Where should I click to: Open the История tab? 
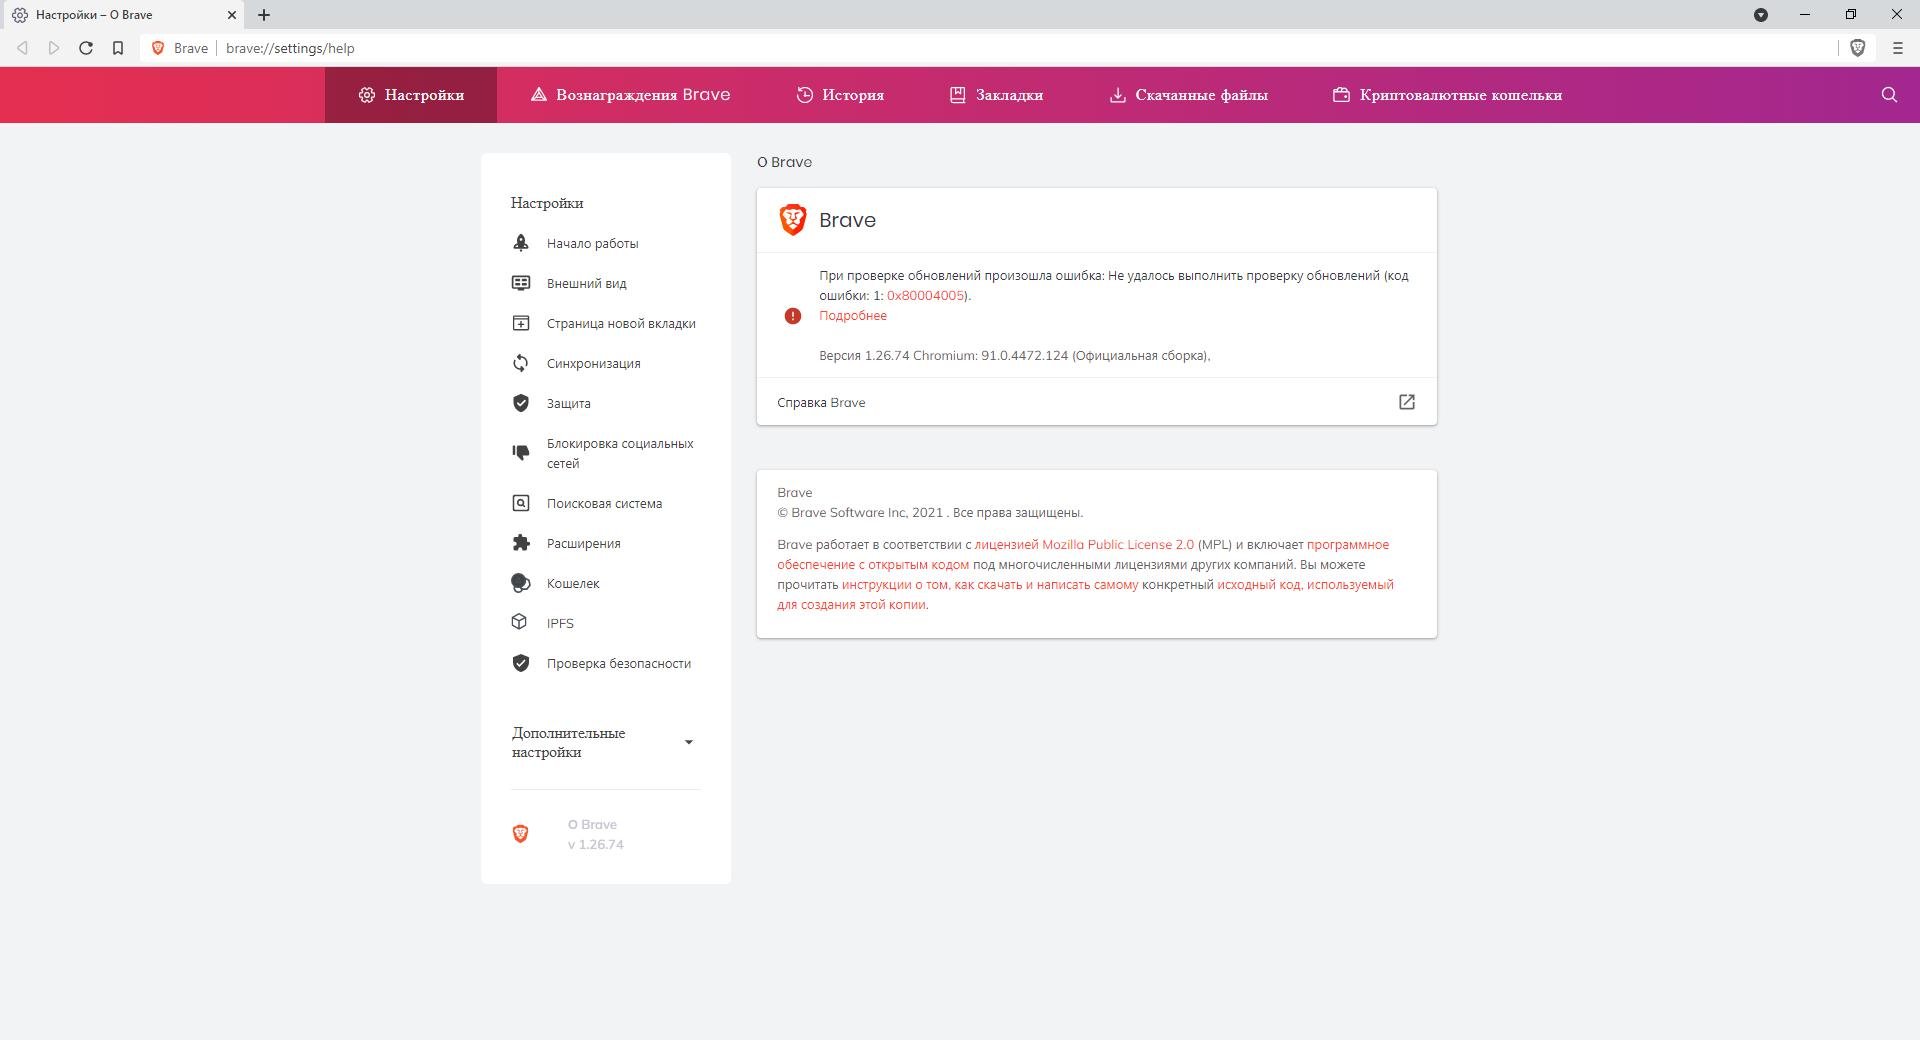[840, 95]
